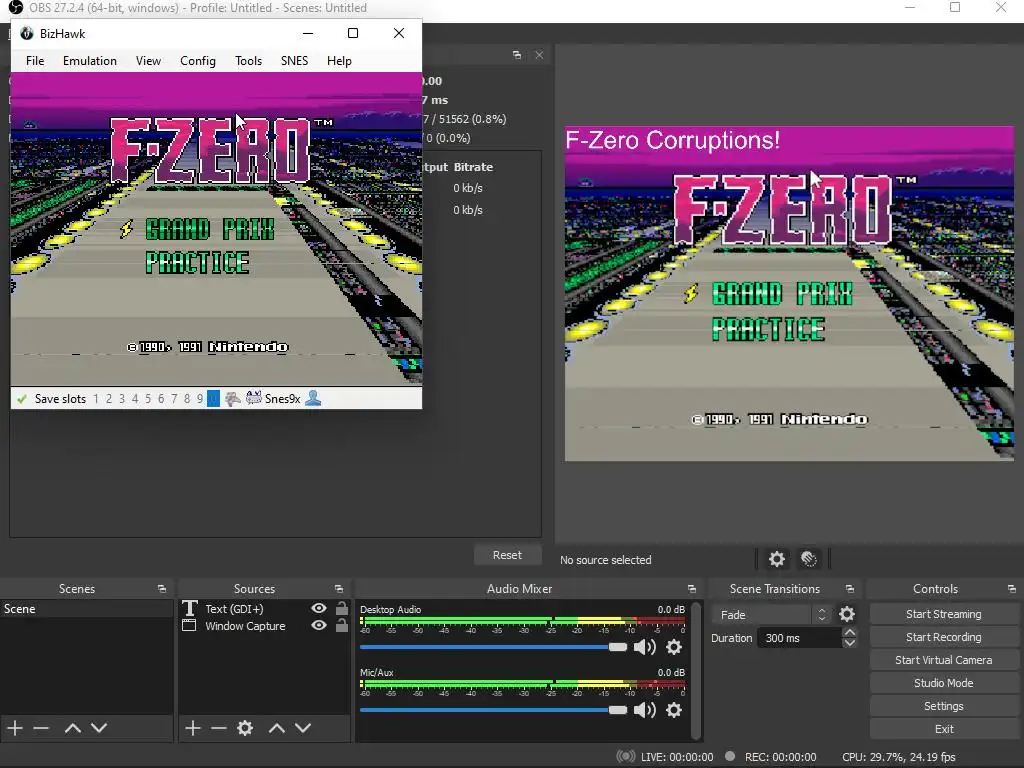The image size is (1024, 768).
Task: Move source up in Sources list
Action: [277, 728]
